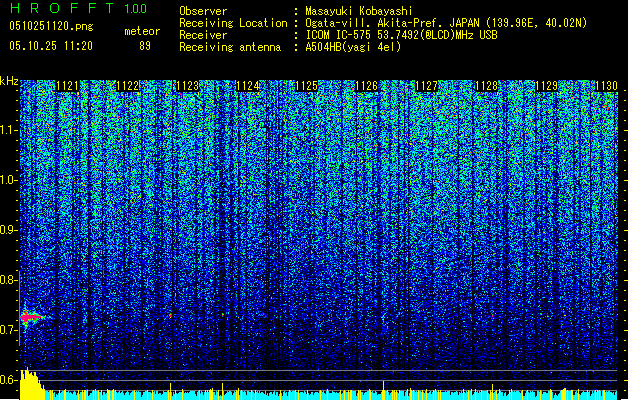Click the date stamp 05.10.25 11:20
Image resolution: width=629 pixels, height=400 pixels.
(x=51, y=46)
